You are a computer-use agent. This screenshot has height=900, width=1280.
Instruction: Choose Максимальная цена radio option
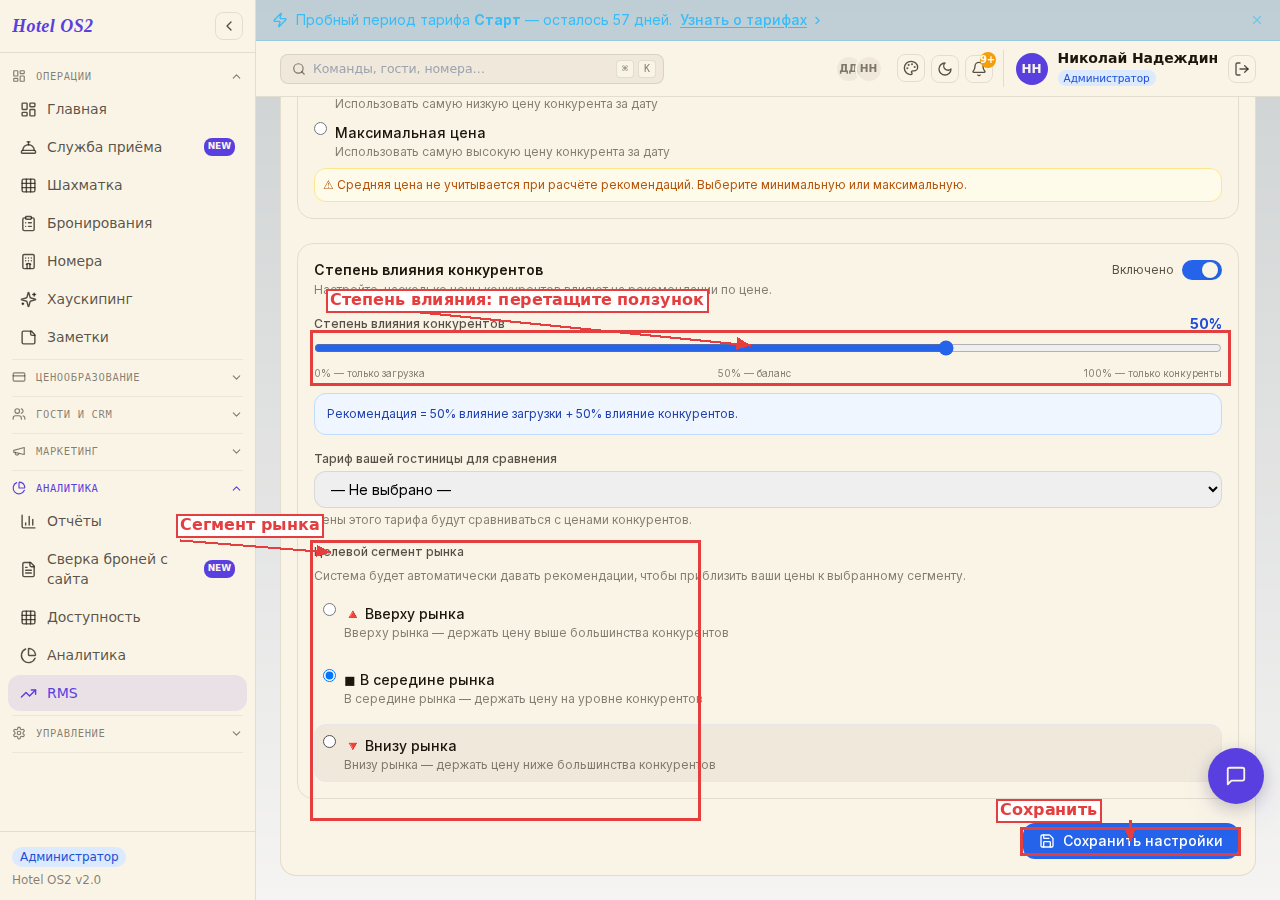pyautogui.click(x=320, y=128)
